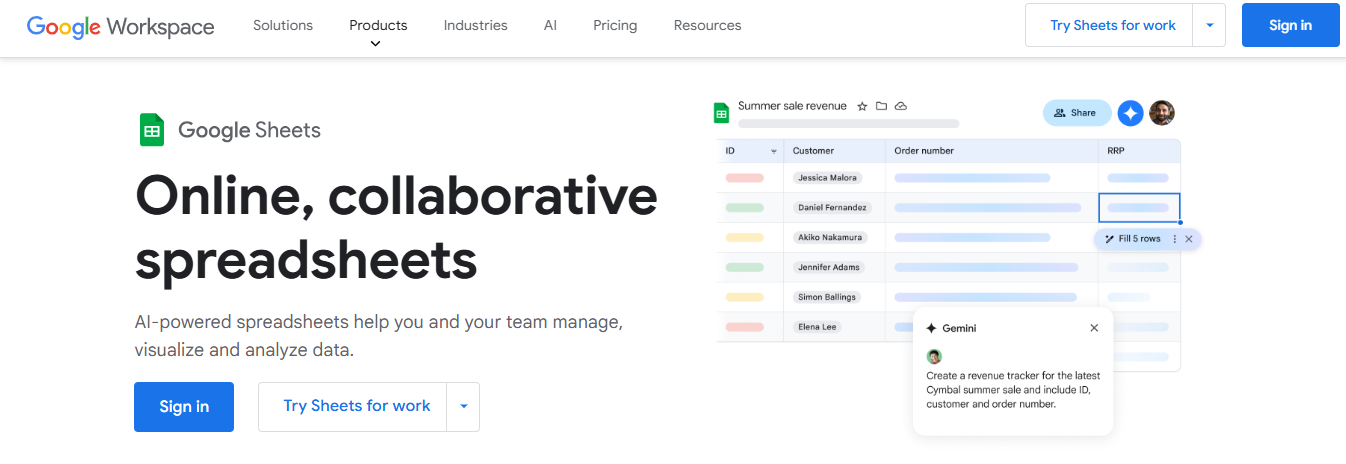1346x464 pixels.
Task: Click the Gemini sparkle icon in card
Action: coord(932,328)
